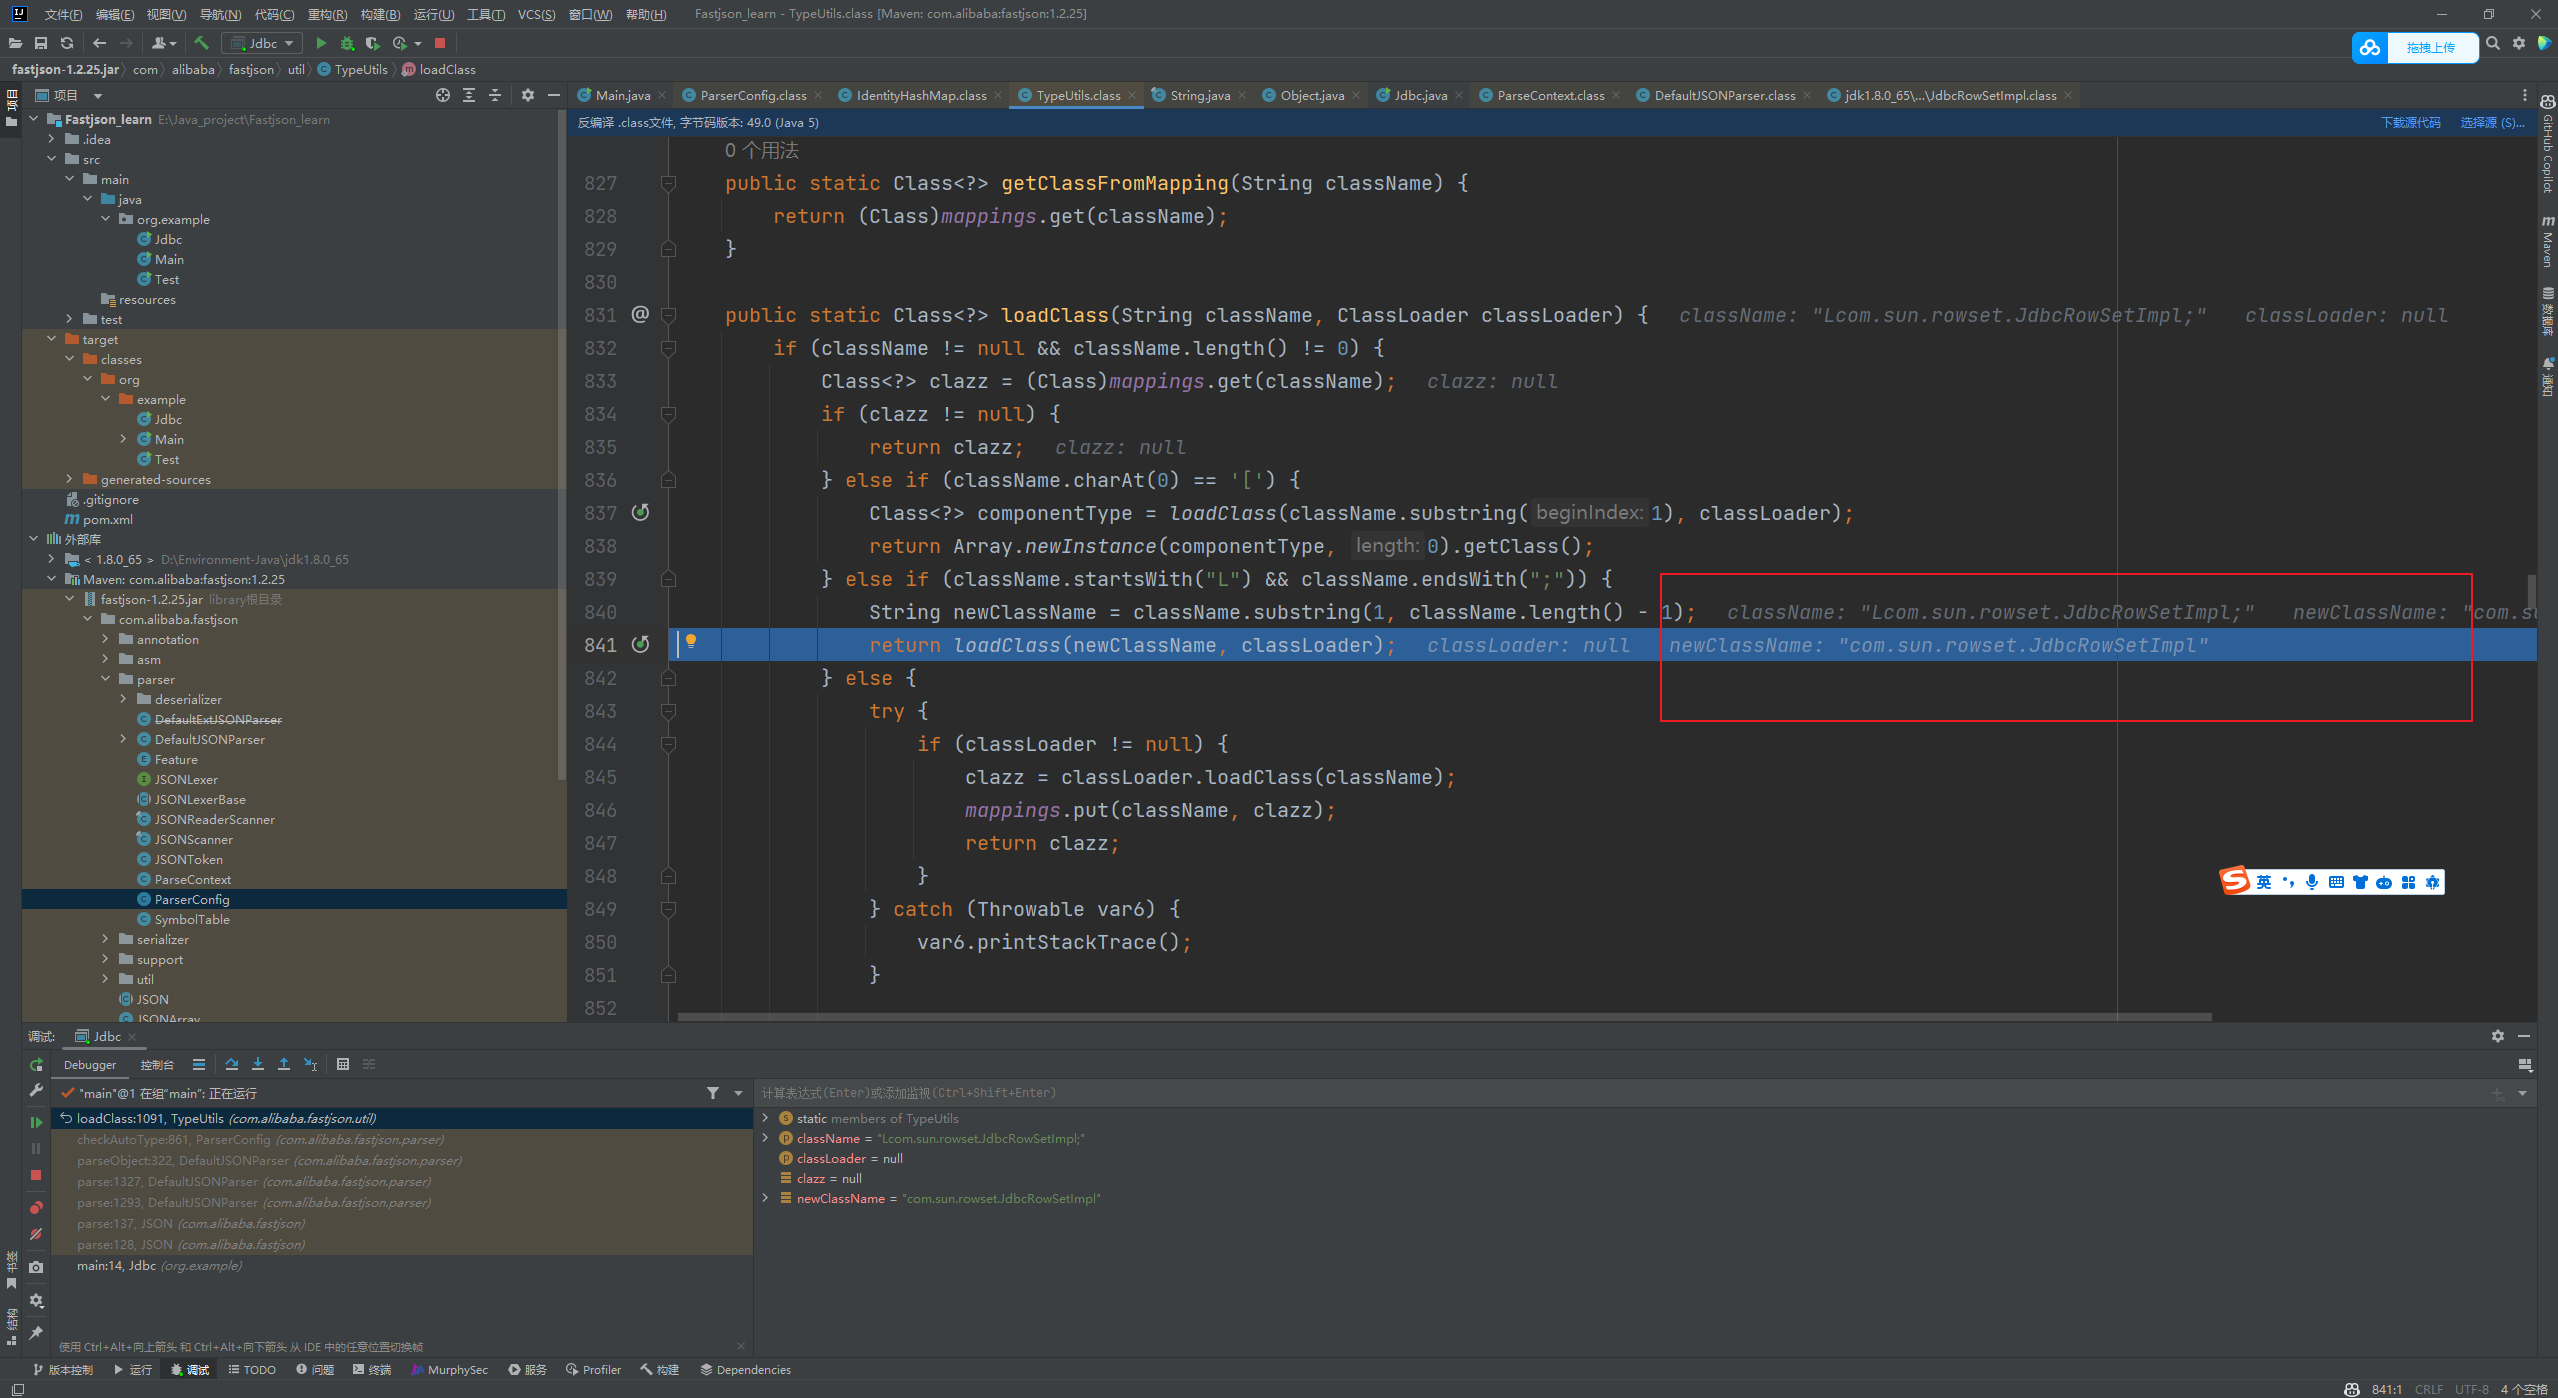Toggle the debug layout settings view

2525,1064
